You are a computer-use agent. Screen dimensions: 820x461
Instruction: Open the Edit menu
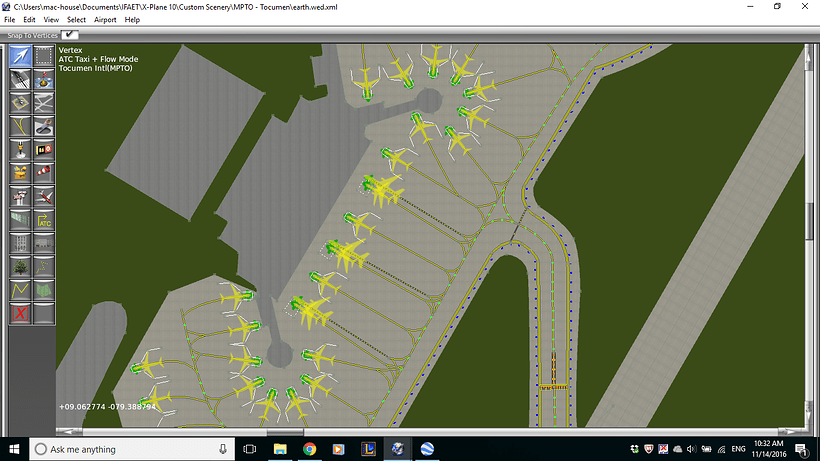[29, 20]
